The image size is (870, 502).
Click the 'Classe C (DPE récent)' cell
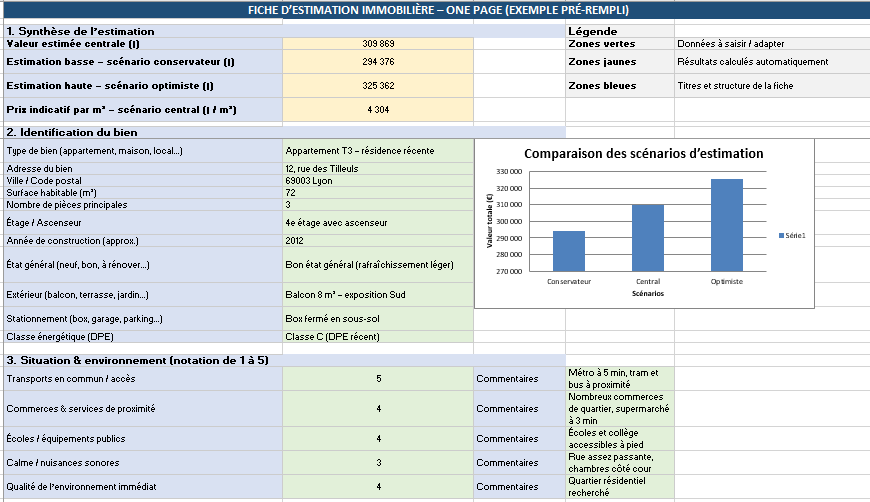click(378, 337)
